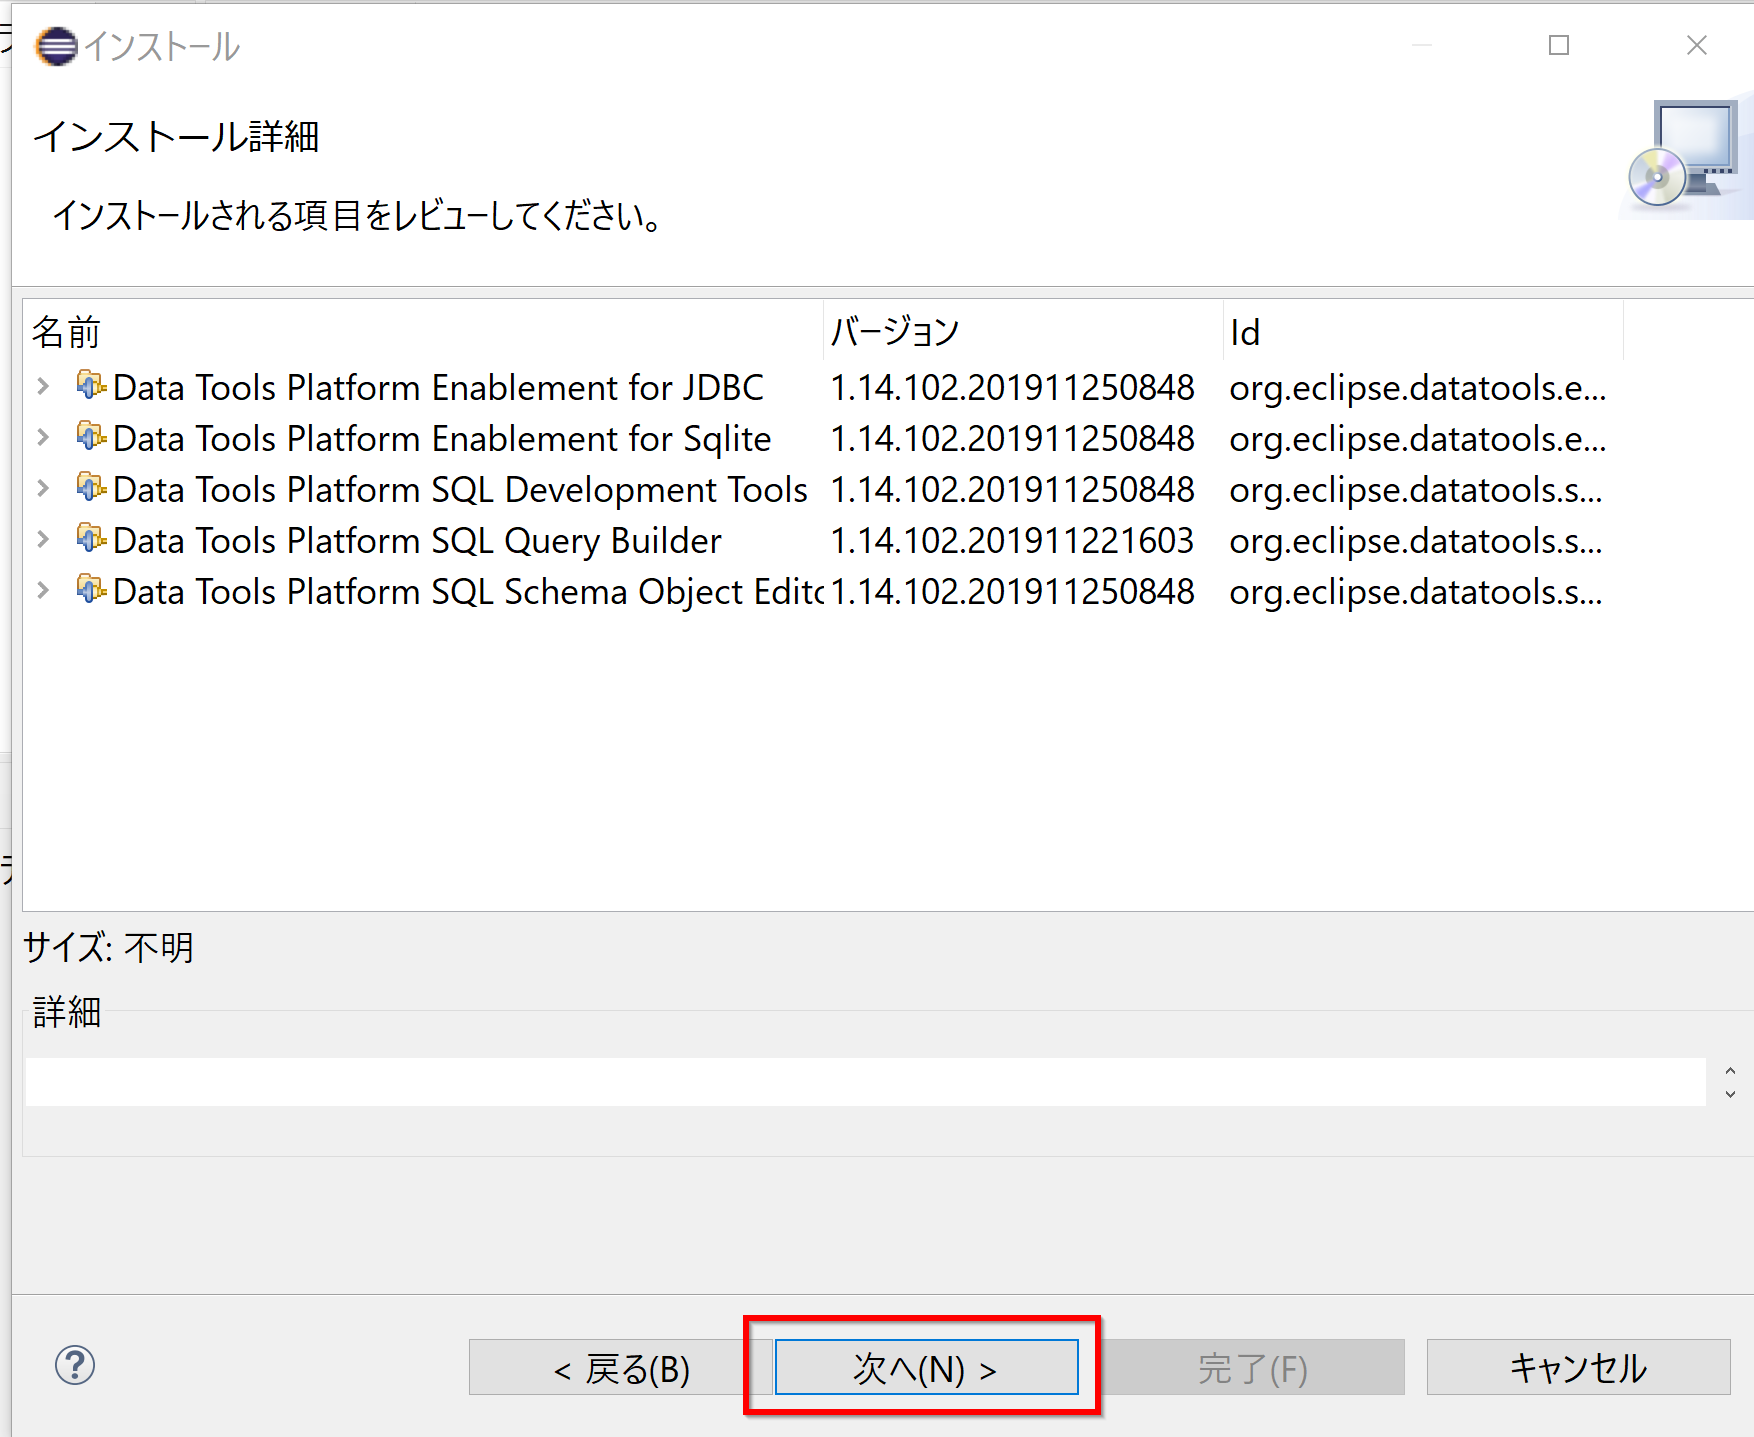Proceed with the 次へ(N) button
Image resolution: width=1754 pixels, height=1437 pixels.
click(x=926, y=1367)
